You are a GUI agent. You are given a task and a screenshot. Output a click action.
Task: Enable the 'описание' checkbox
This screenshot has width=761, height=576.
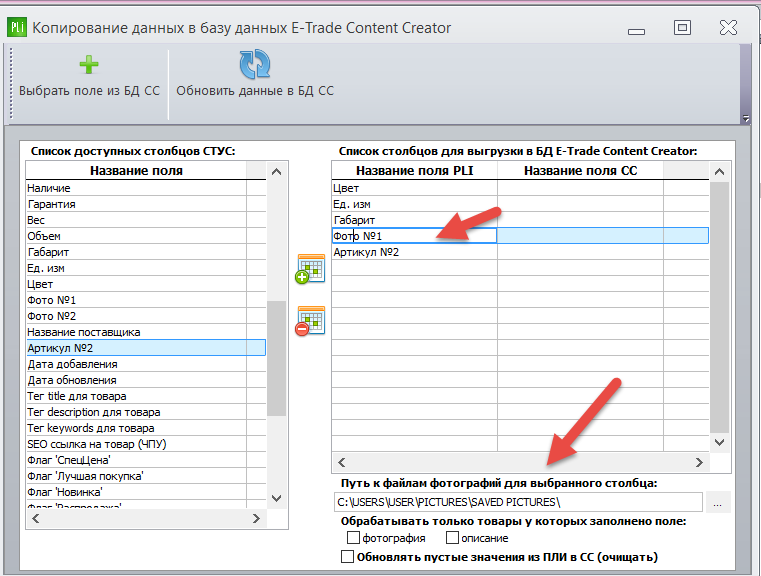(x=452, y=538)
